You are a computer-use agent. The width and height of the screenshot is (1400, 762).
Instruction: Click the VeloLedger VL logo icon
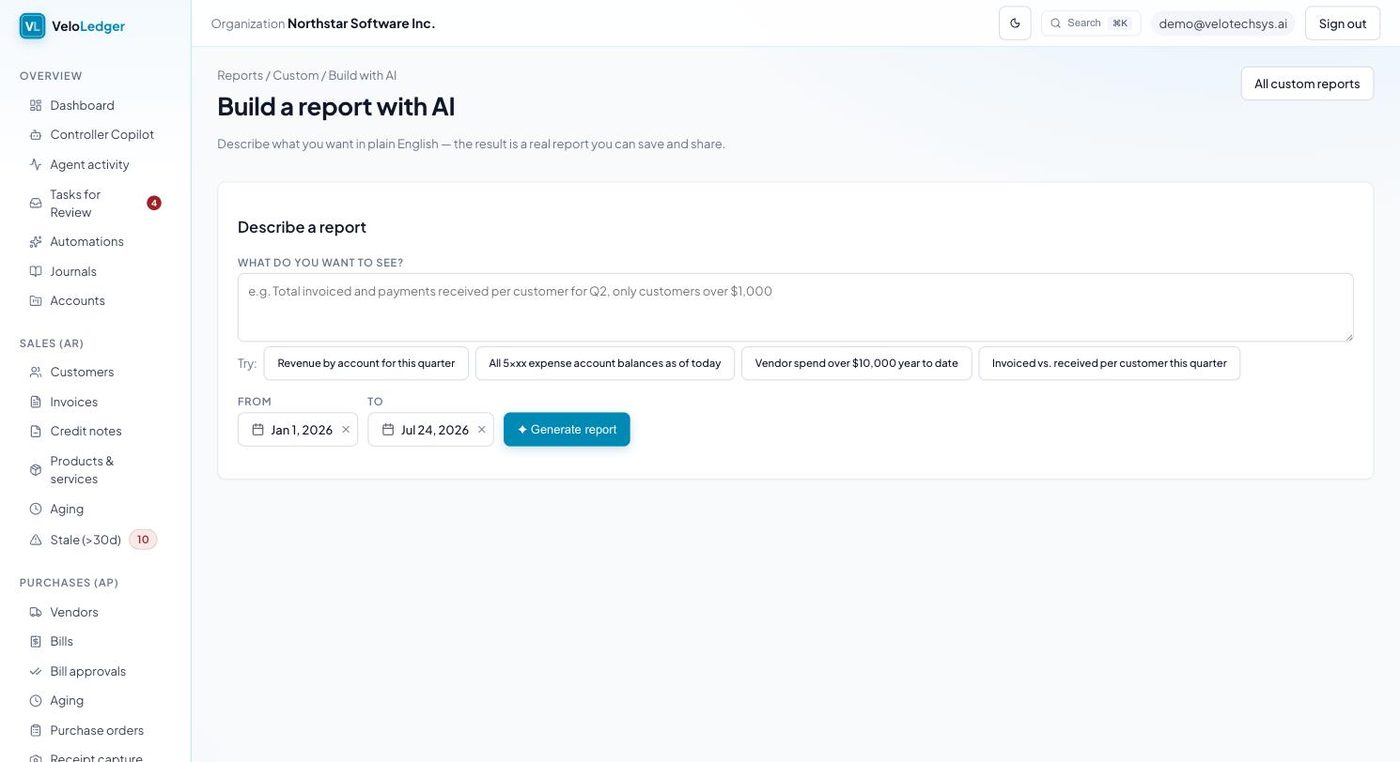[32, 26]
